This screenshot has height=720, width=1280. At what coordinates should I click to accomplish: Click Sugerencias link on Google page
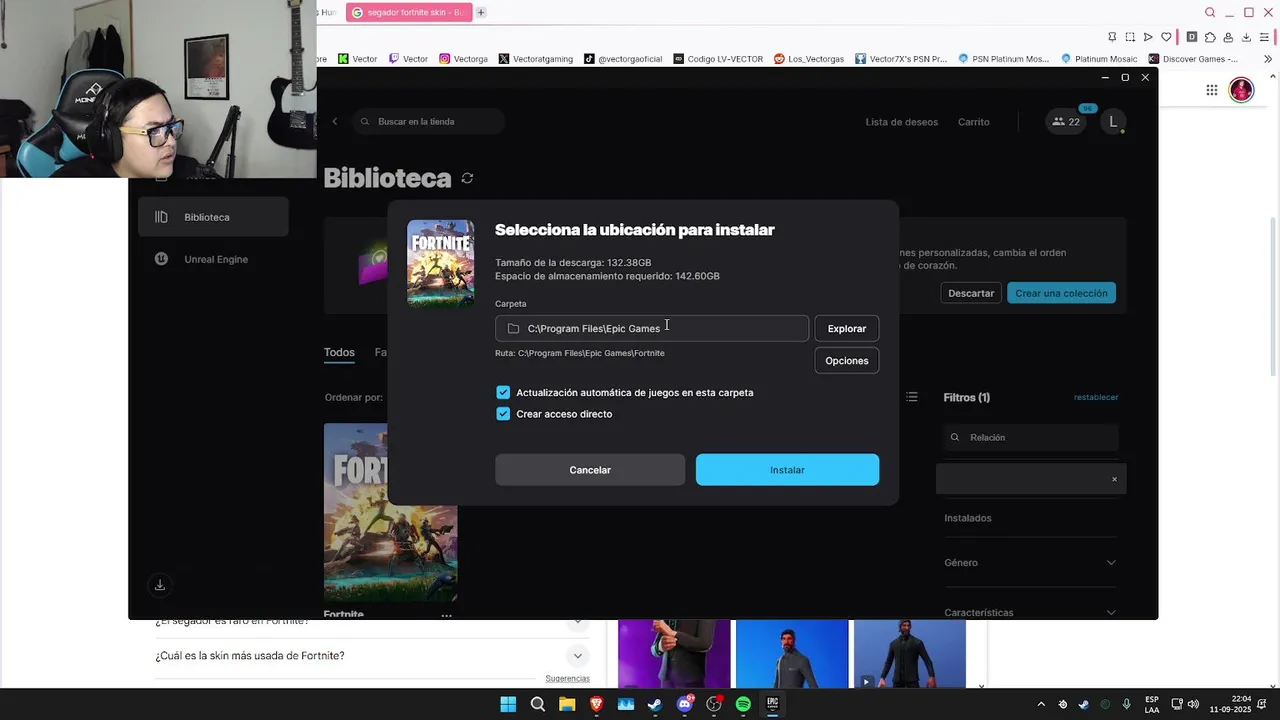pyautogui.click(x=567, y=678)
